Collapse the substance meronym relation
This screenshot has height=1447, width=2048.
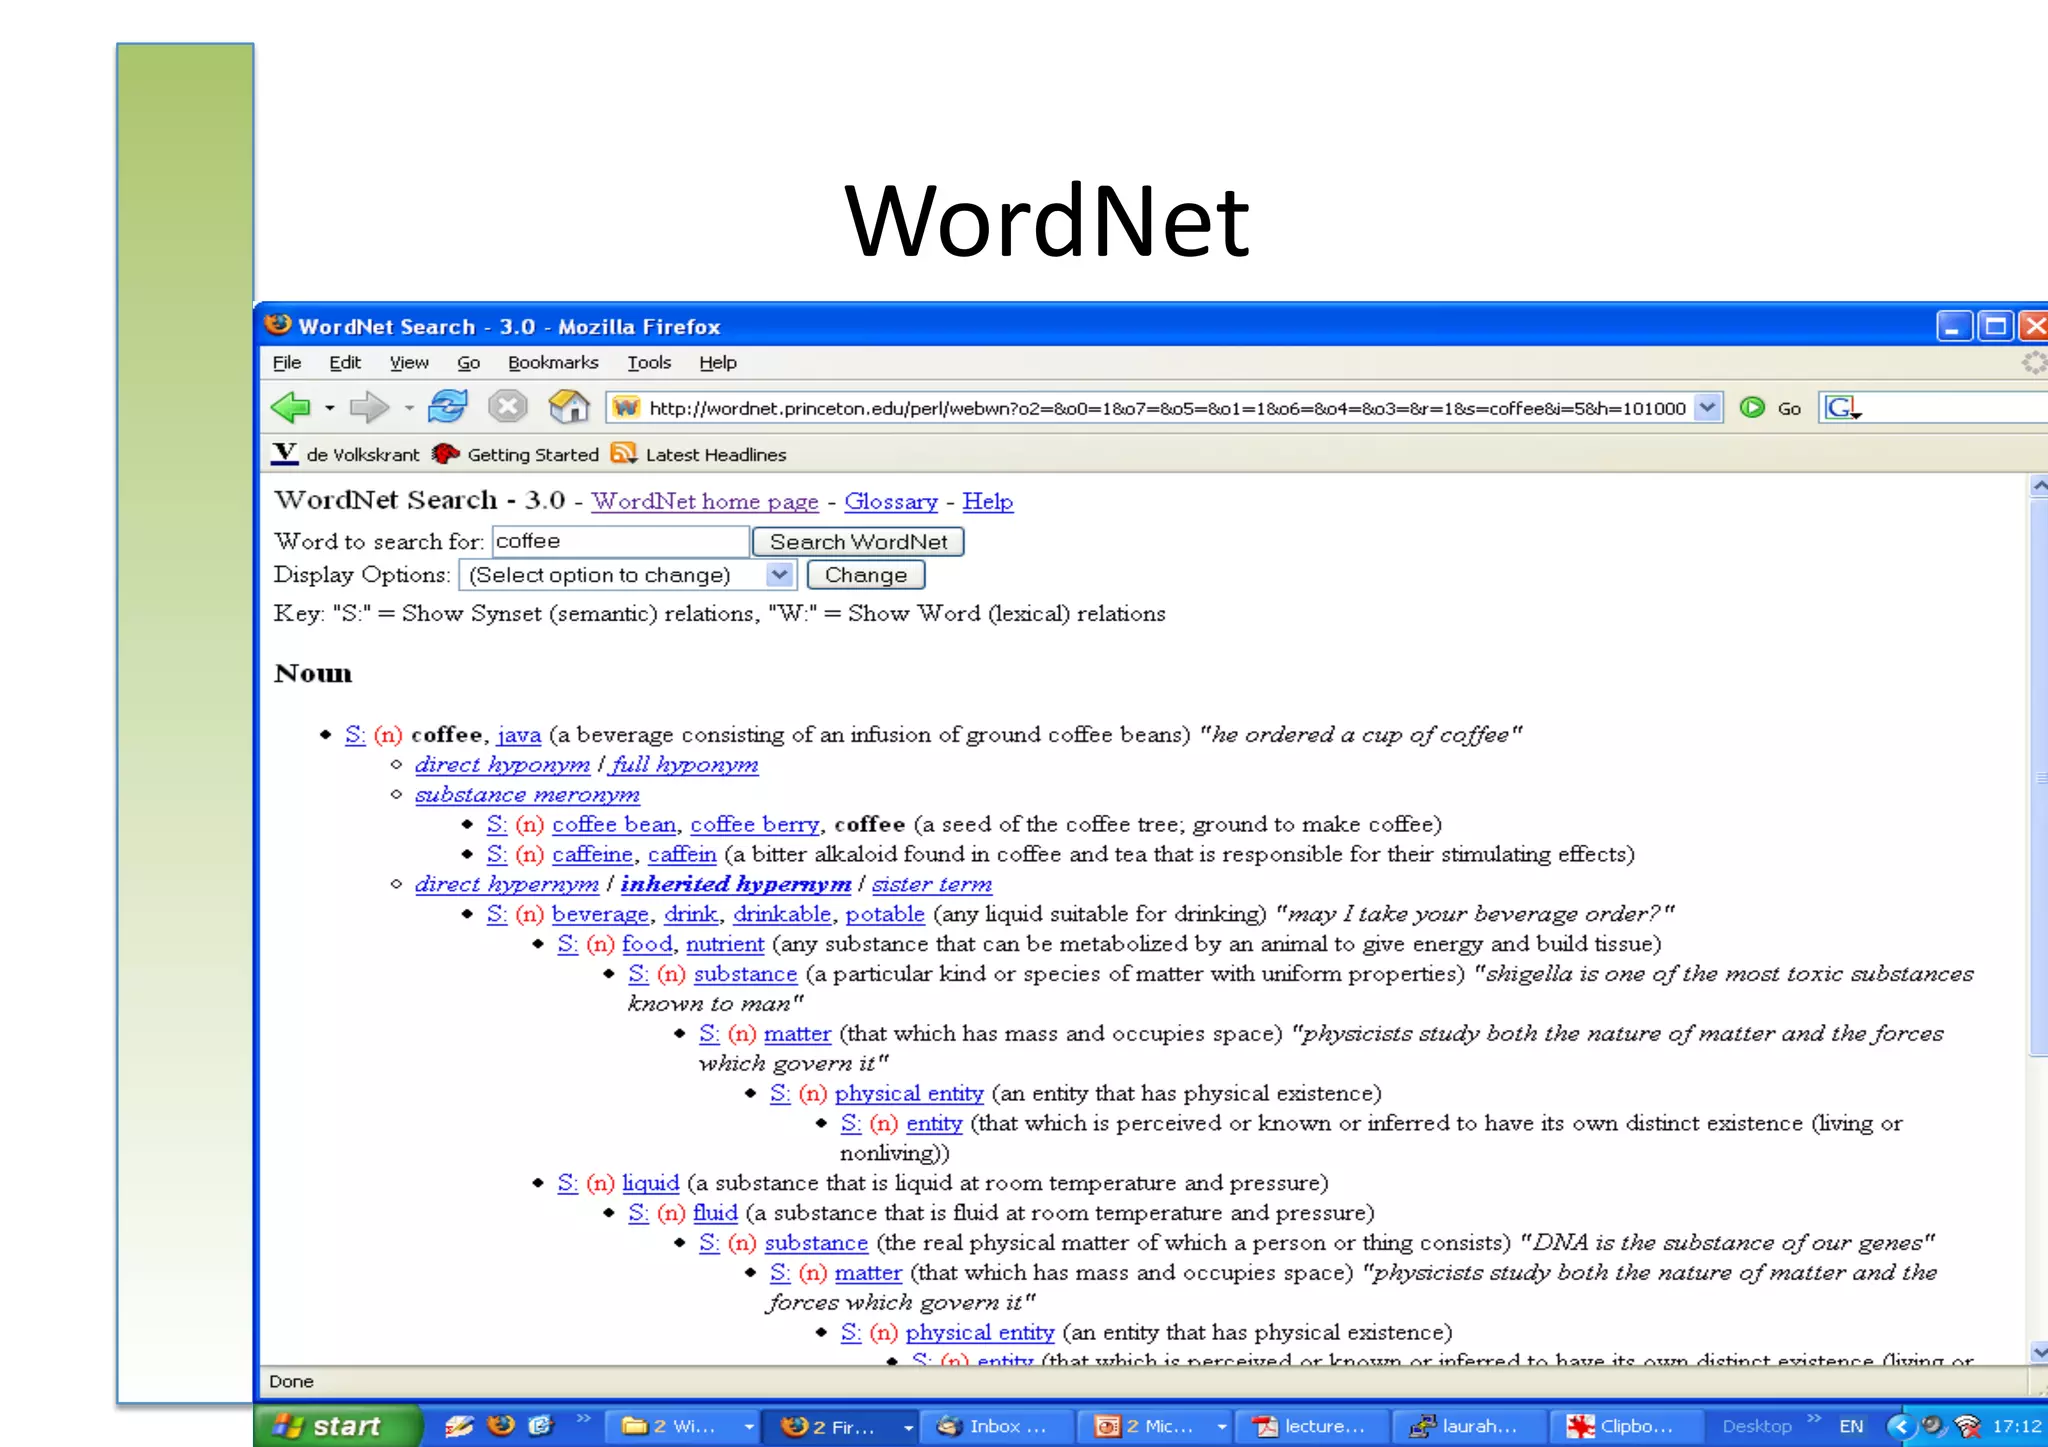[527, 795]
